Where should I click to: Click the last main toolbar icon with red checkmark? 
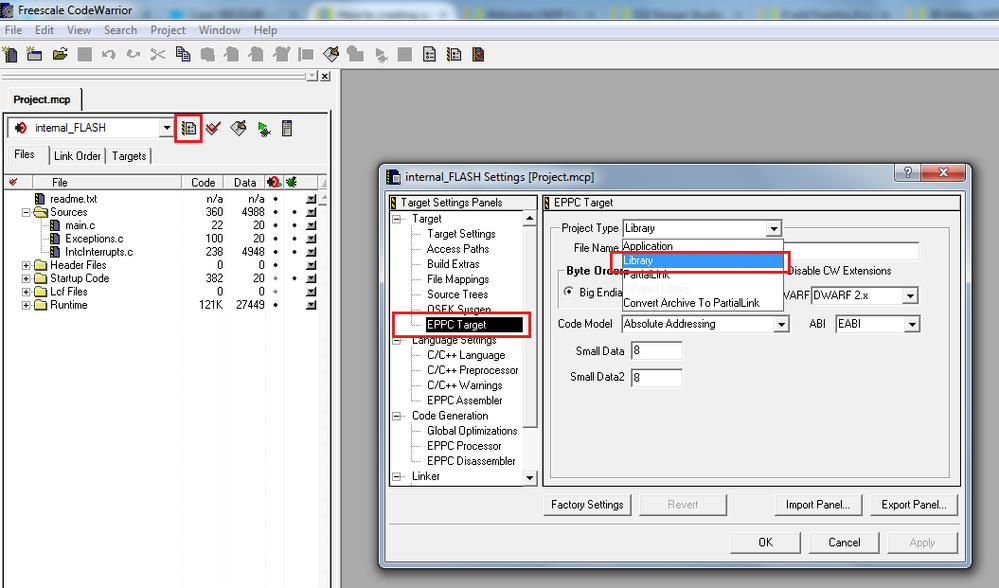(478, 55)
